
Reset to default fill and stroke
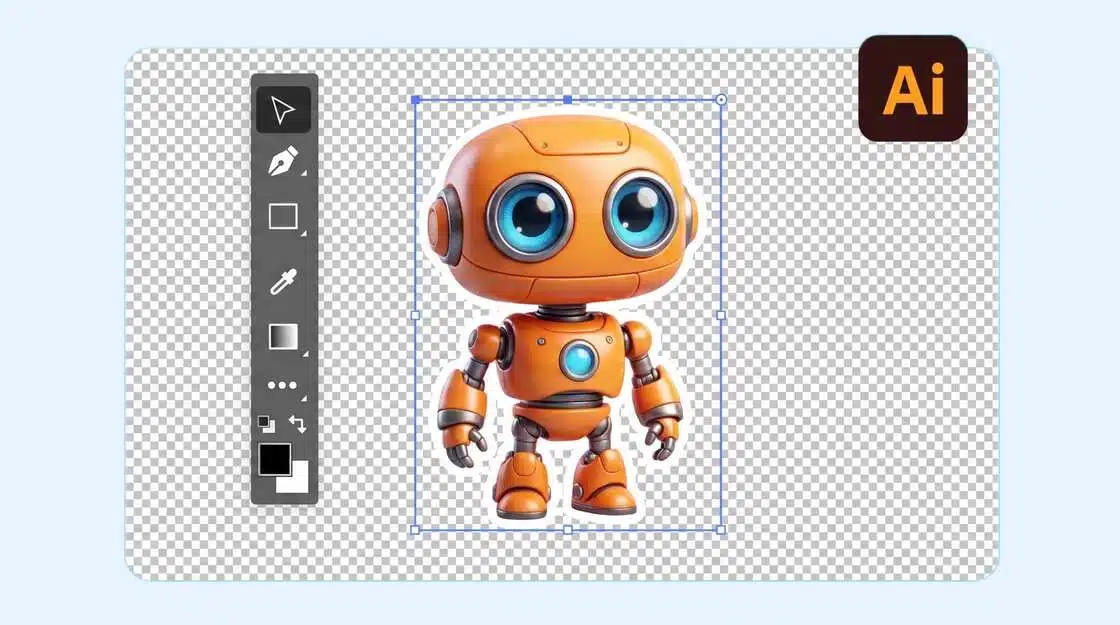tap(266, 424)
